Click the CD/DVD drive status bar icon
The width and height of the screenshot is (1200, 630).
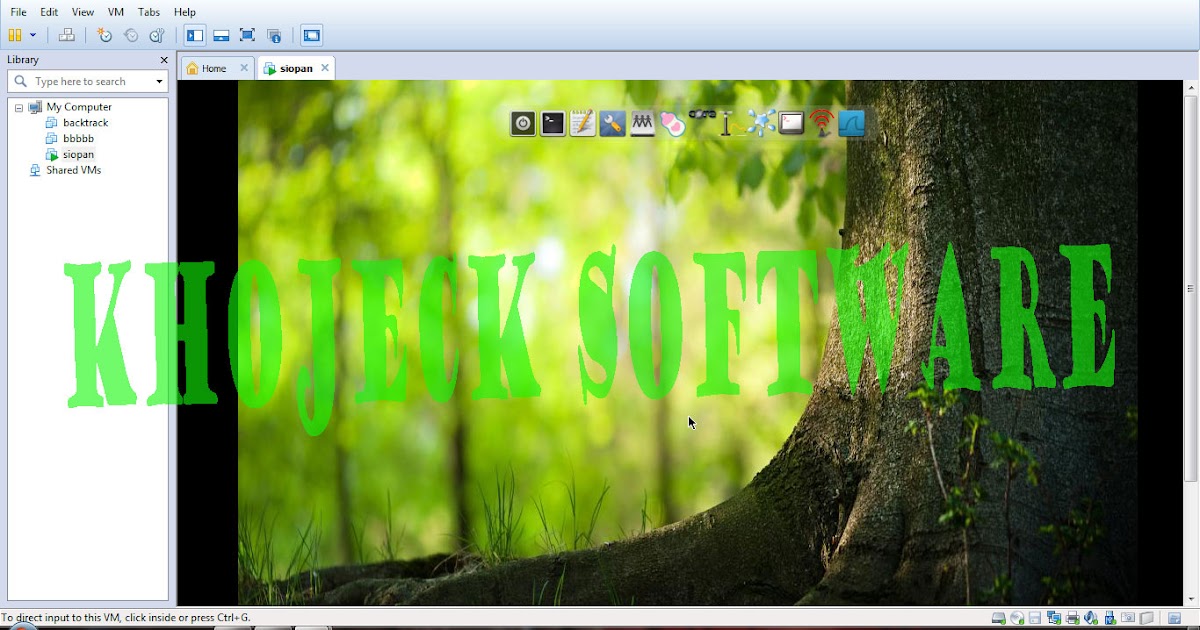tap(1017, 619)
